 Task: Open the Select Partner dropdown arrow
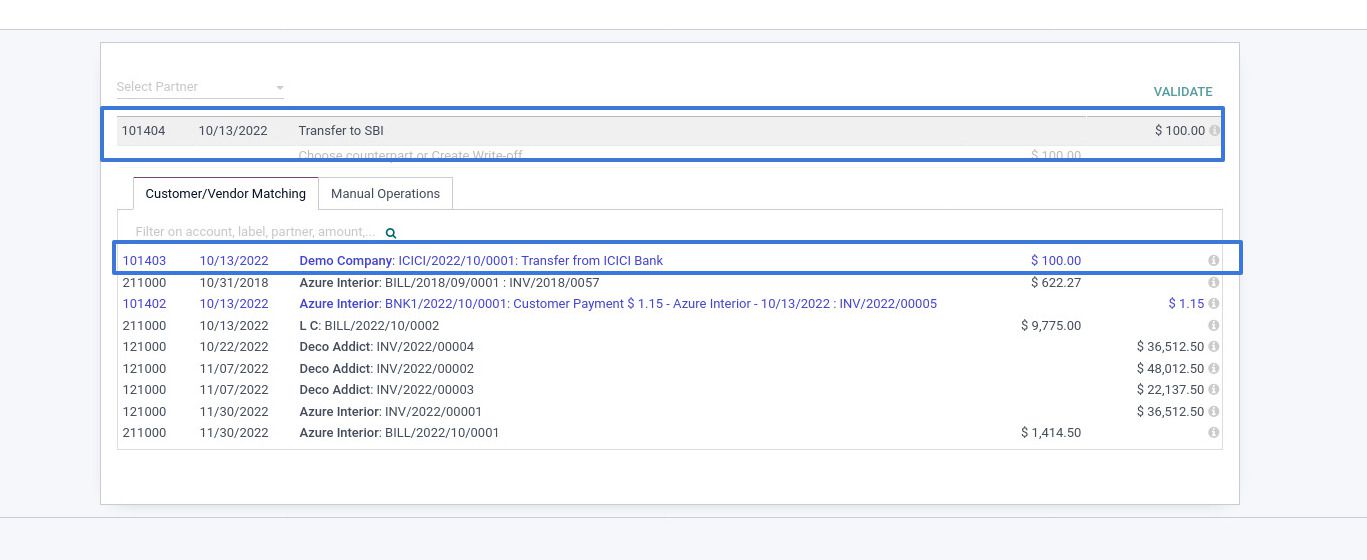pos(280,88)
